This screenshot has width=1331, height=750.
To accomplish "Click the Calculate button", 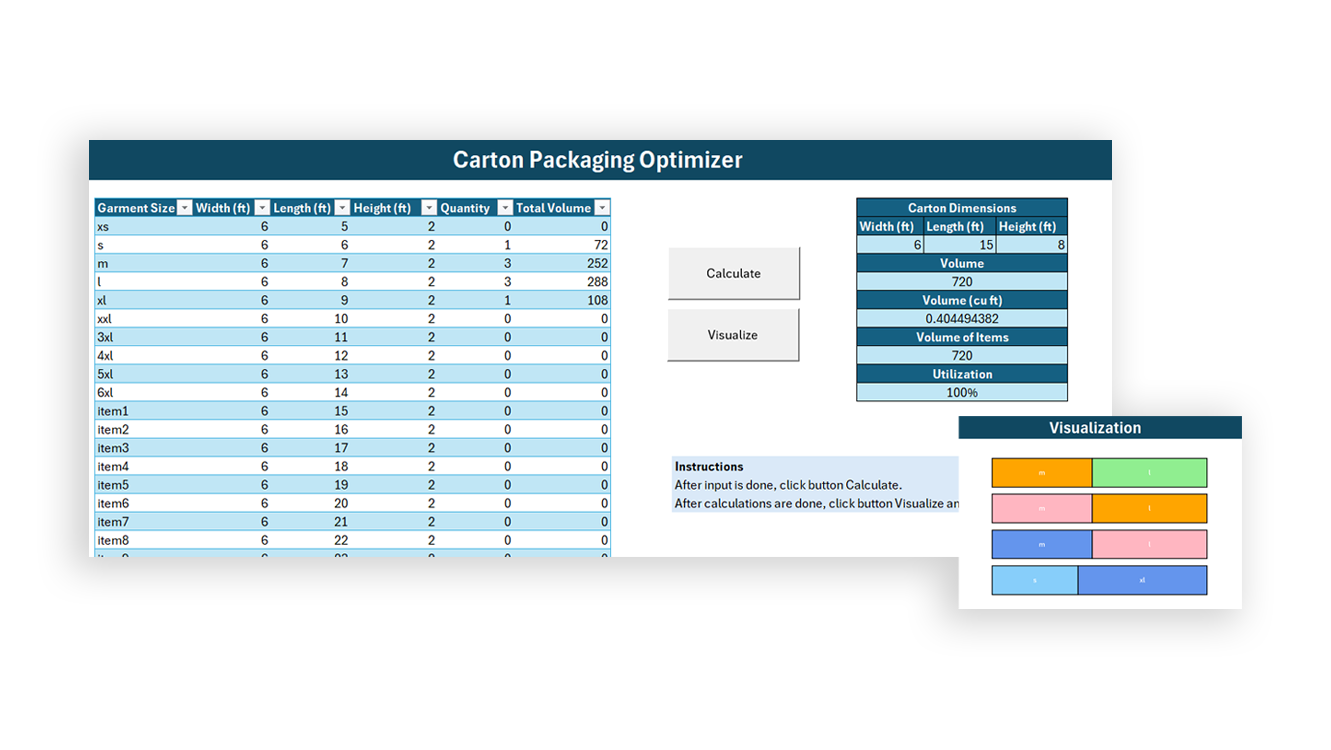I will [733, 273].
